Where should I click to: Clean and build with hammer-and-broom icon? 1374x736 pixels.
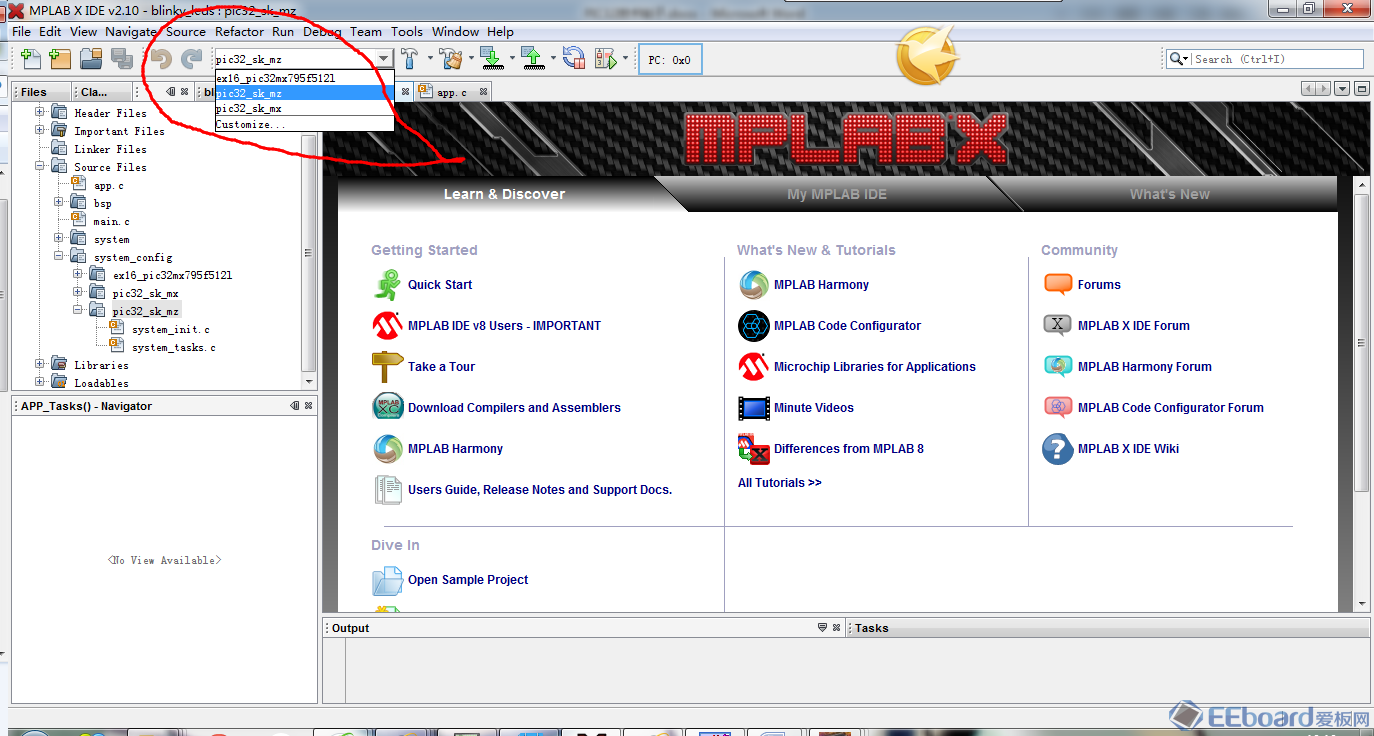click(452, 59)
